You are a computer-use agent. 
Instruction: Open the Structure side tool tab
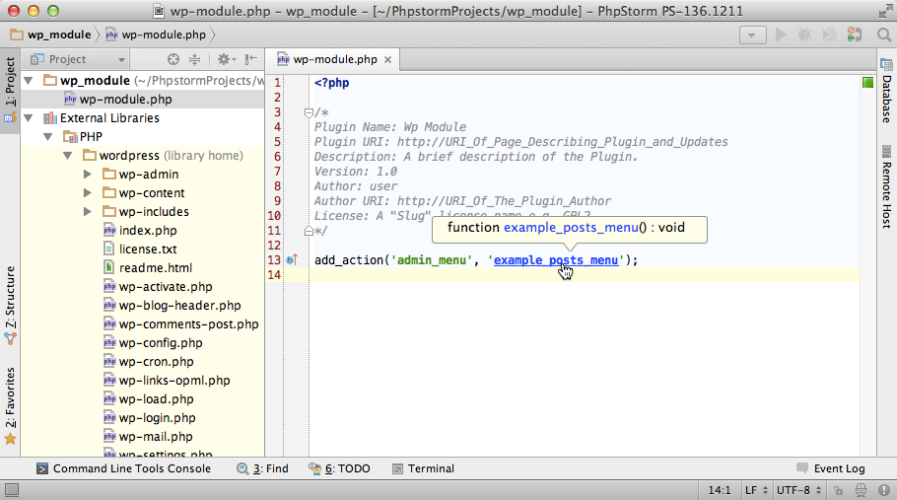pyautogui.click(x=10, y=304)
